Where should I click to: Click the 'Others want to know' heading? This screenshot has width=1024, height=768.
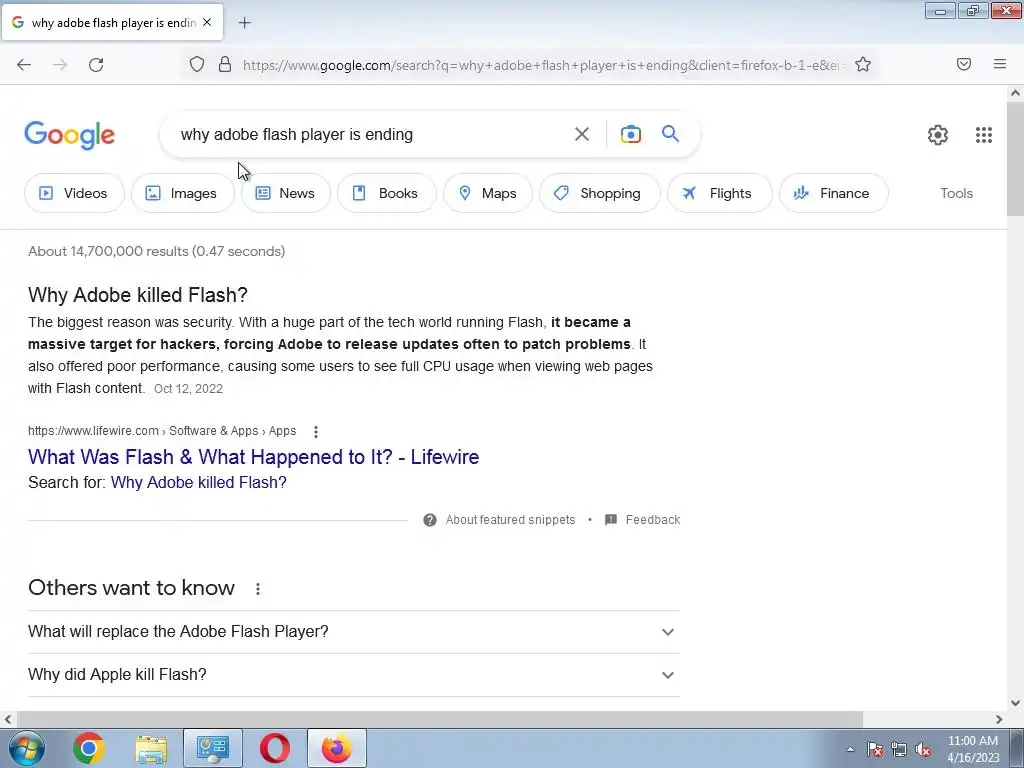(131, 588)
